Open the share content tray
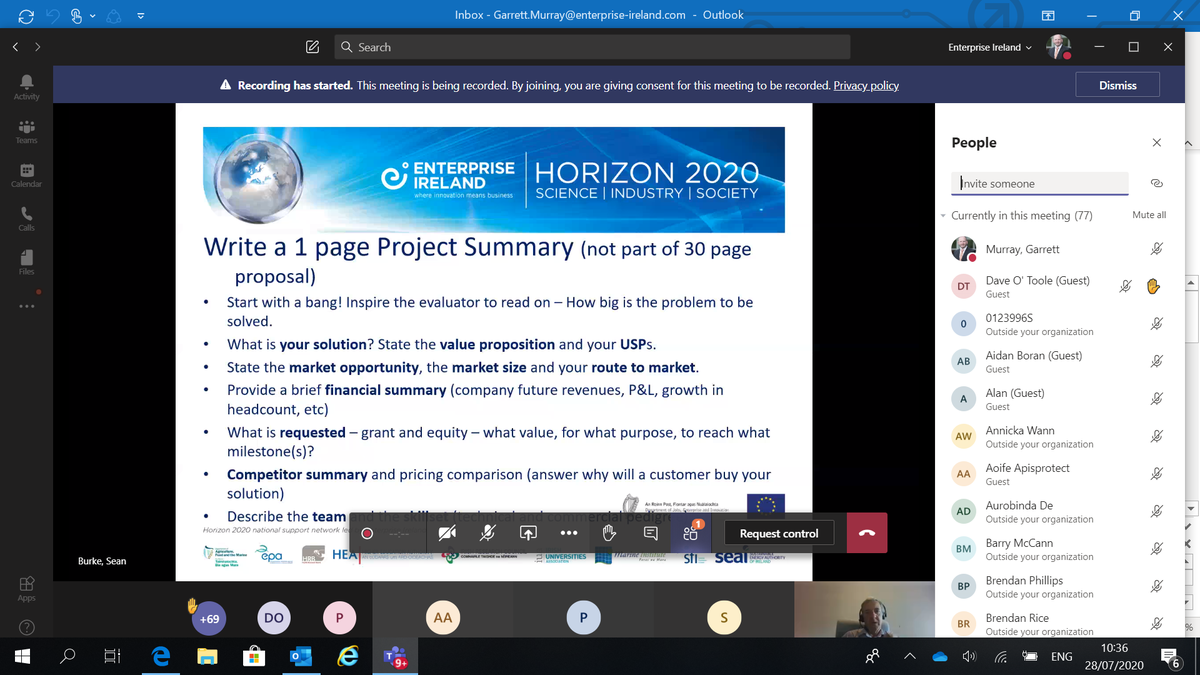Viewport: 1200px width, 675px height. point(528,534)
